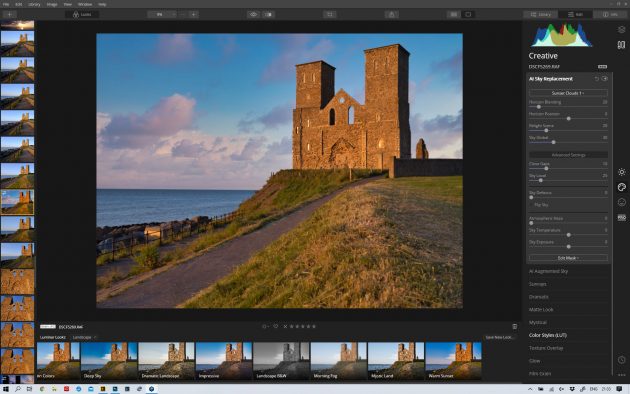This screenshot has width=630, height=394.
Task: Open the Layers panel icon
Action: (622, 30)
